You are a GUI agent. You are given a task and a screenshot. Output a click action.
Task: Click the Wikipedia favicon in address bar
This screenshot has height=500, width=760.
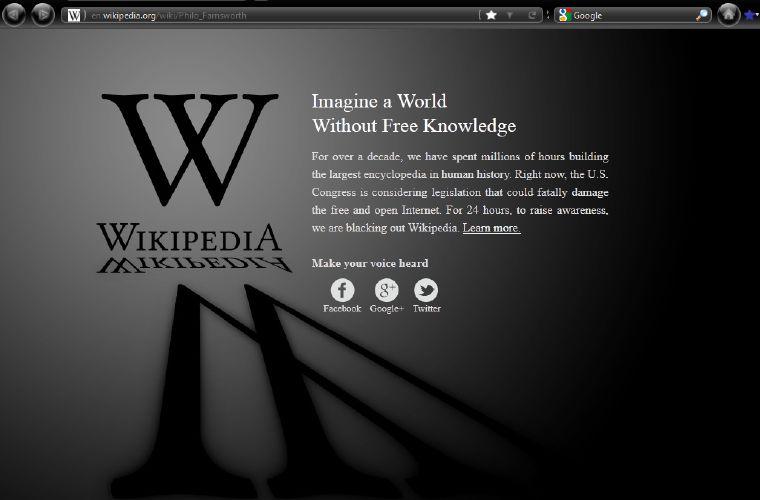(x=75, y=15)
